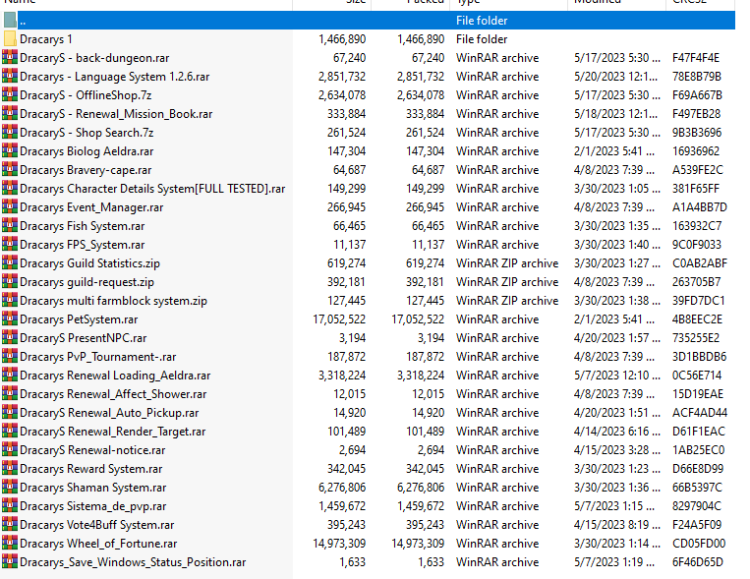This screenshot has height=579, width=750.
Task: Click CRC32 value F47F4F4E
Action: 695,58
